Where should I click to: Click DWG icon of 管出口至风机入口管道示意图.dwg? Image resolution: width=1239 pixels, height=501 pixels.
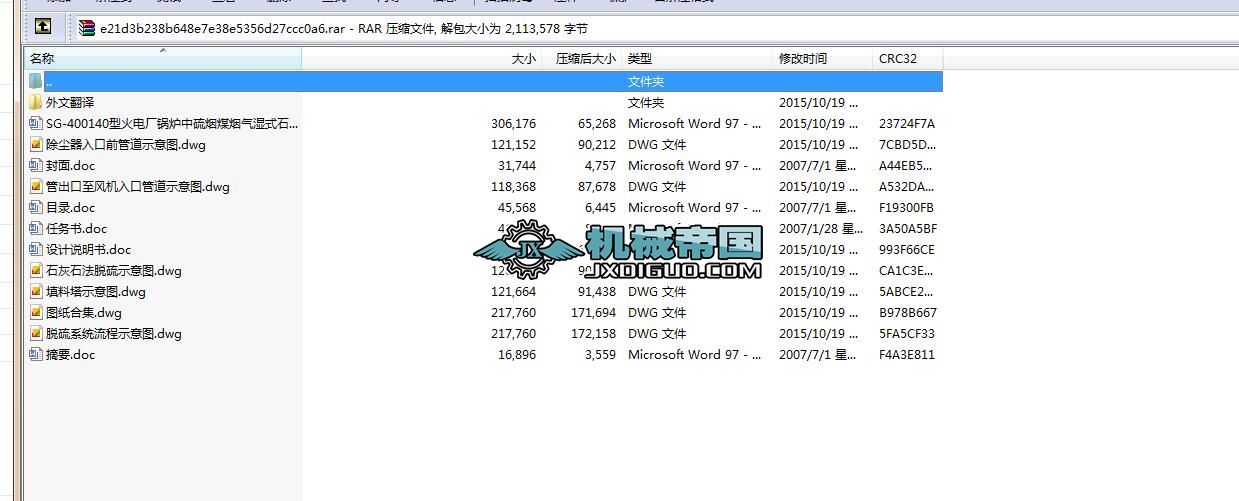coord(36,186)
